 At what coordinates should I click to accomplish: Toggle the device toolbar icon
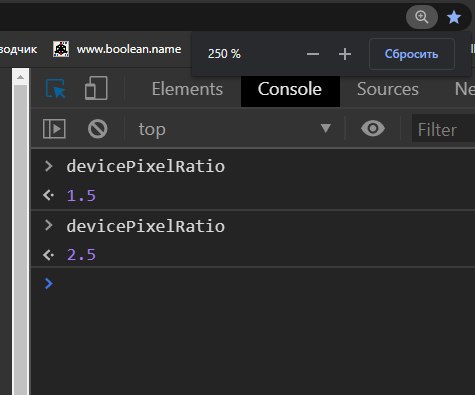(96, 88)
